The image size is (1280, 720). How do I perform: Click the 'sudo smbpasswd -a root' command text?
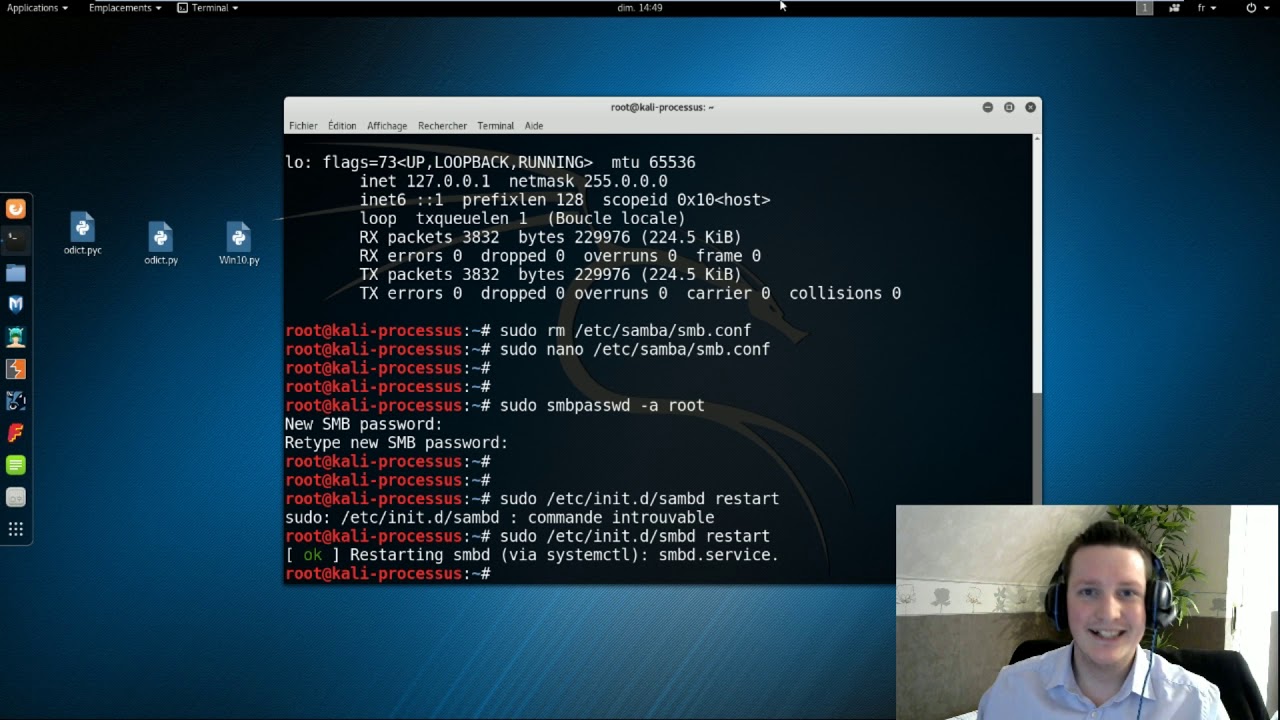coord(602,405)
